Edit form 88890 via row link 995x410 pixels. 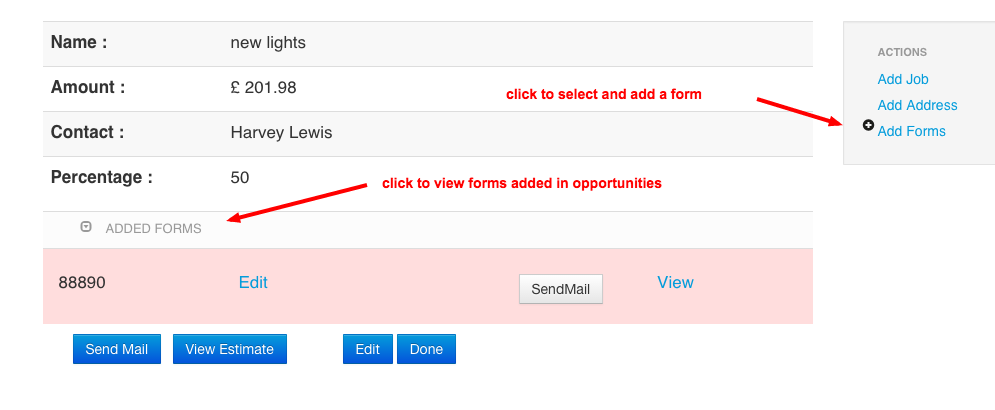pos(253,282)
